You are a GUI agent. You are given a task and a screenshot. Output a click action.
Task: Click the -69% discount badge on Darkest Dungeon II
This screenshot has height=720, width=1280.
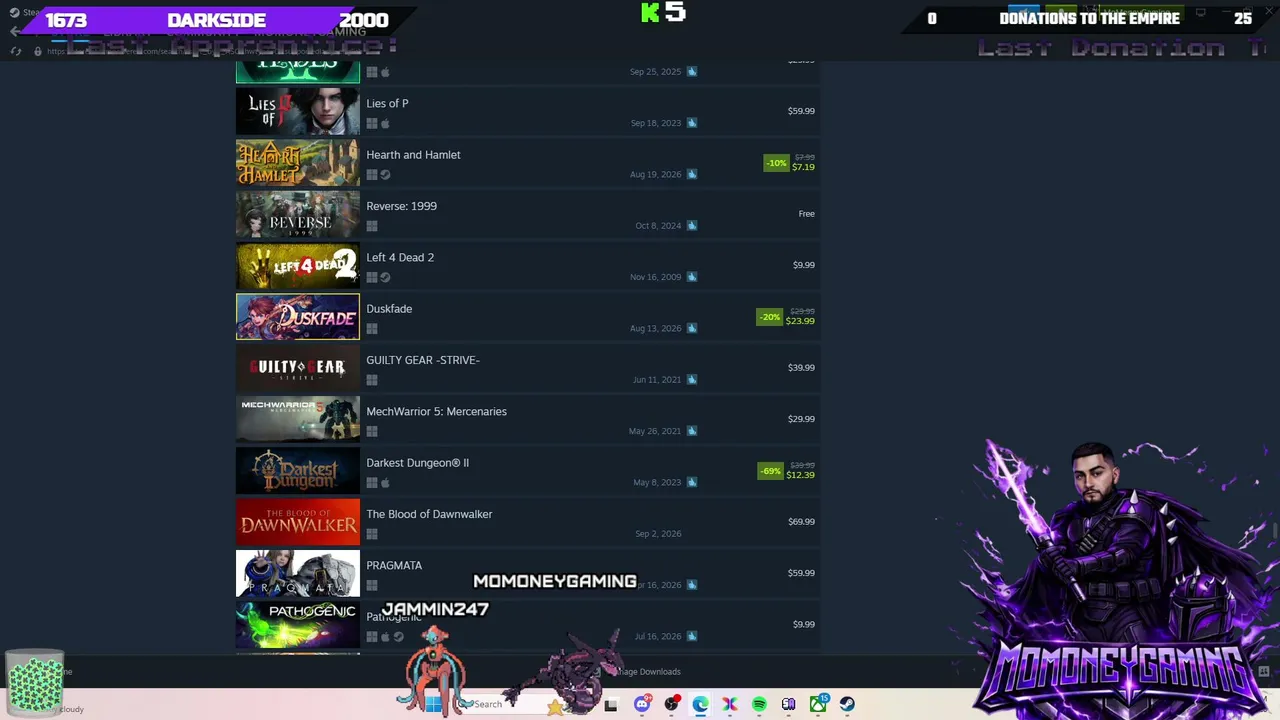(x=770, y=471)
